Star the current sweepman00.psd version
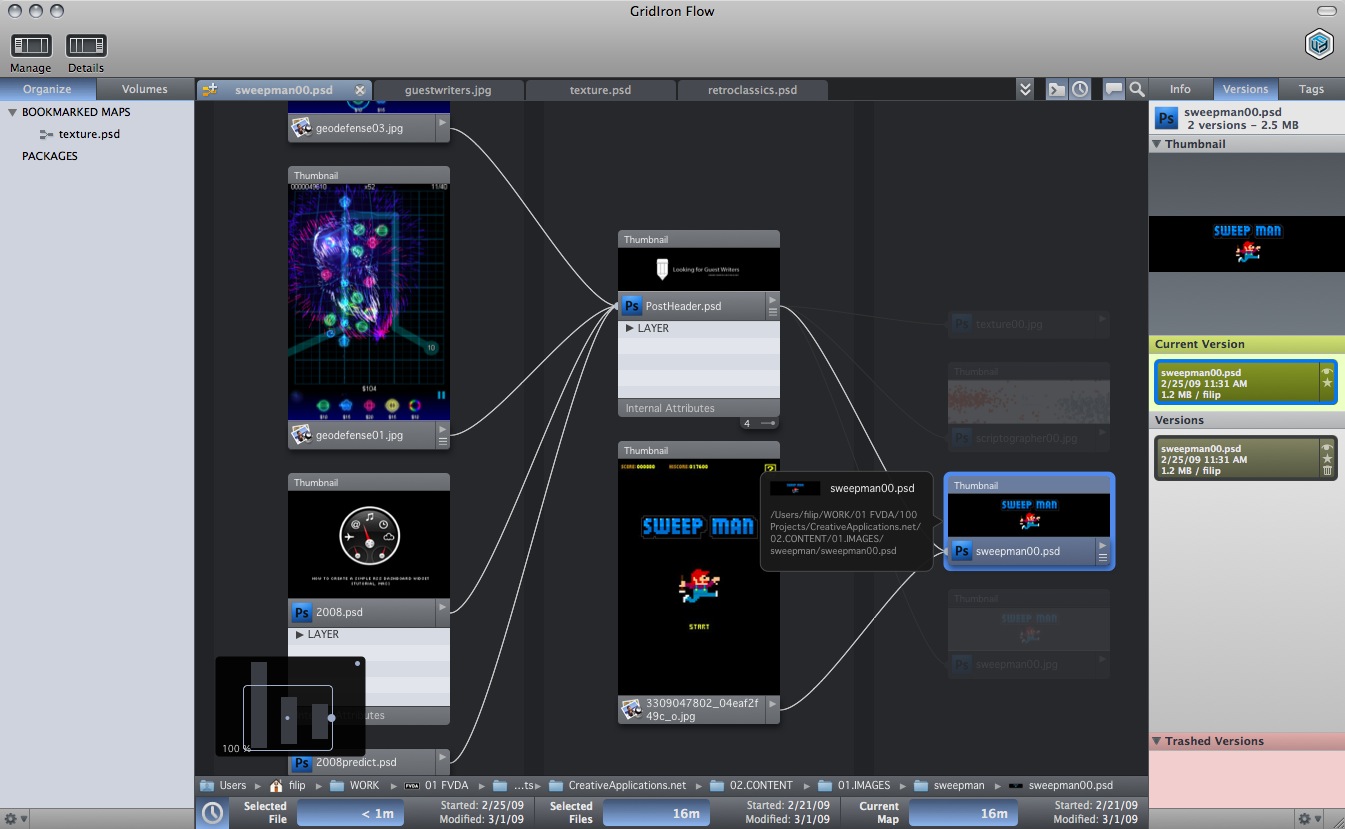1345x829 pixels. (x=1327, y=383)
